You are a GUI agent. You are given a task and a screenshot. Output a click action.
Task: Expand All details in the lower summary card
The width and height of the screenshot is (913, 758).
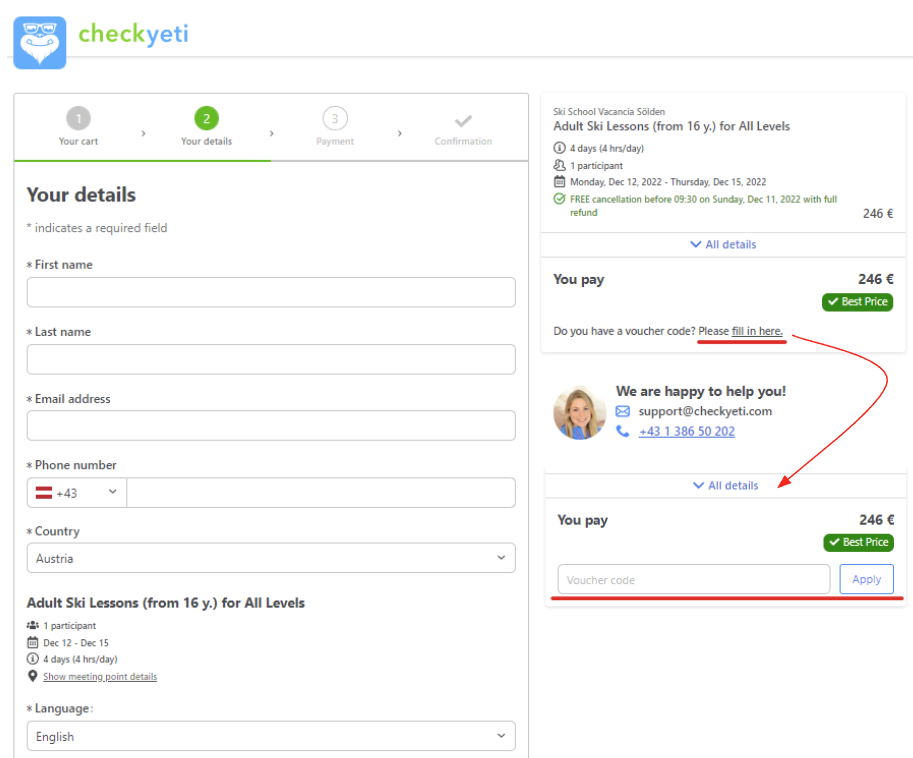(726, 486)
